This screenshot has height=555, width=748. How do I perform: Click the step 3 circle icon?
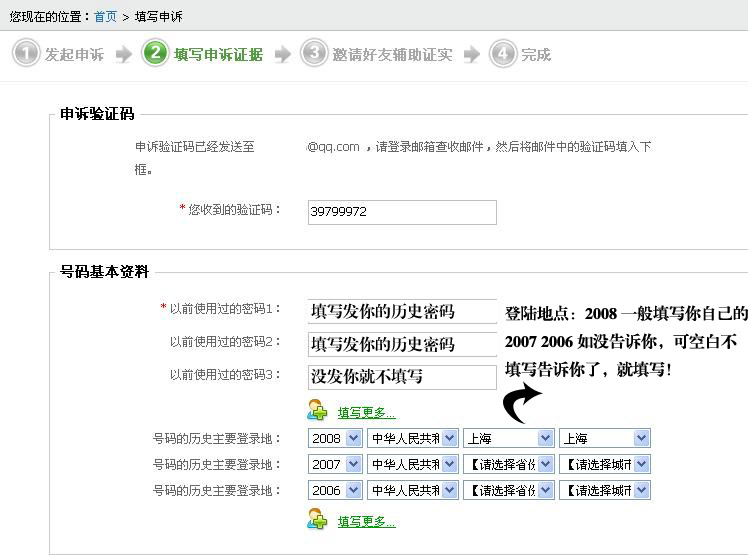314,53
